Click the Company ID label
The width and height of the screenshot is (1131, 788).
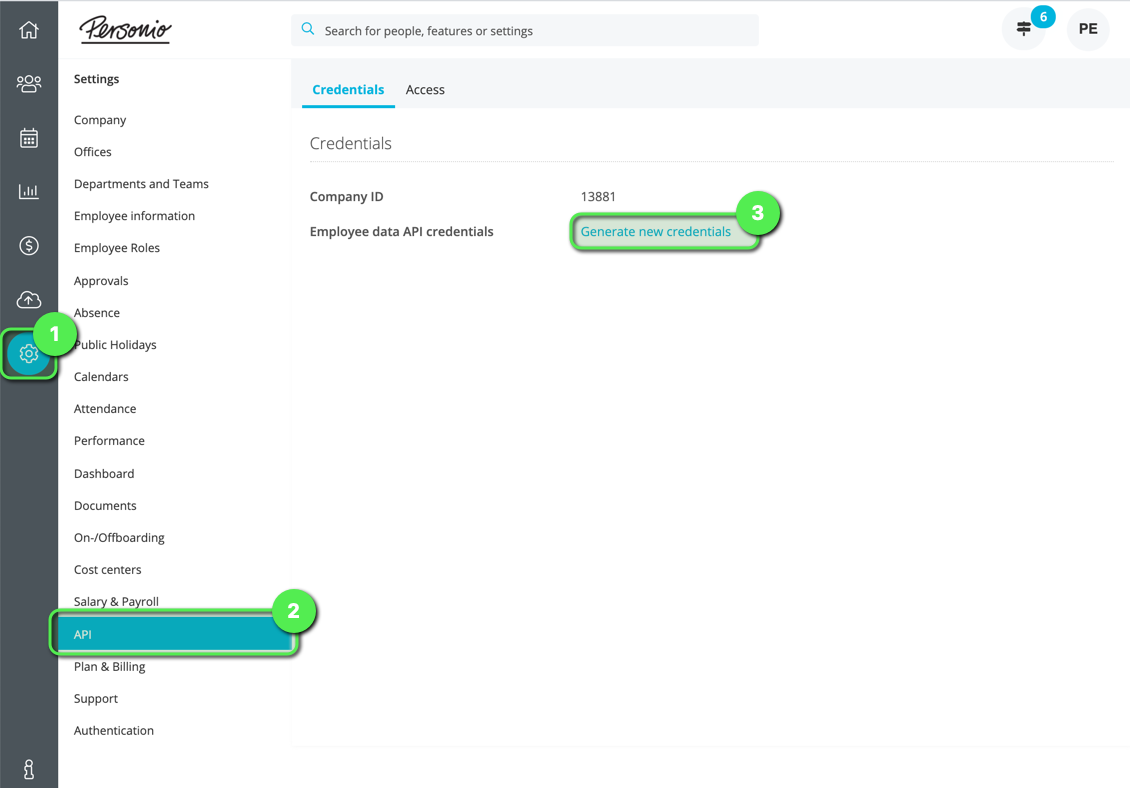[x=346, y=196]
